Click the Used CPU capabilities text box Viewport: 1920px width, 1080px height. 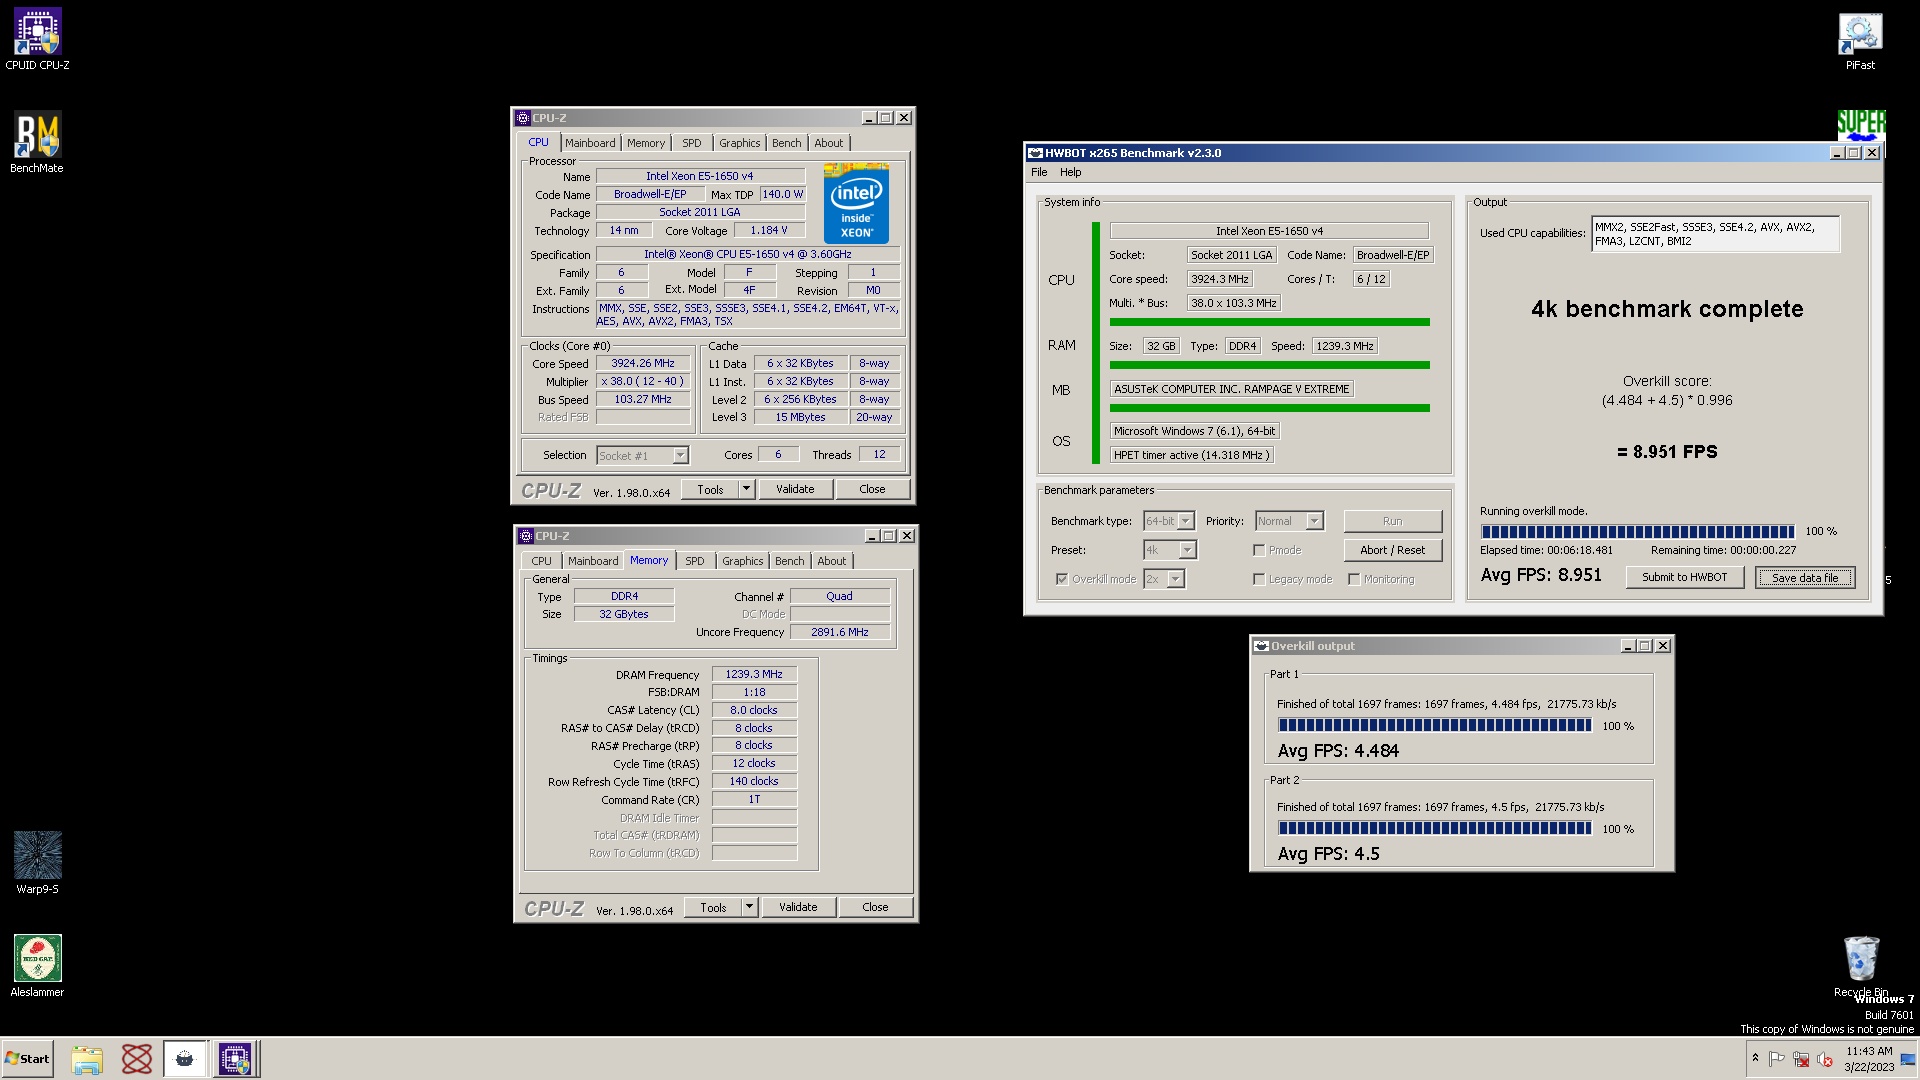(x=1715, y=234)
